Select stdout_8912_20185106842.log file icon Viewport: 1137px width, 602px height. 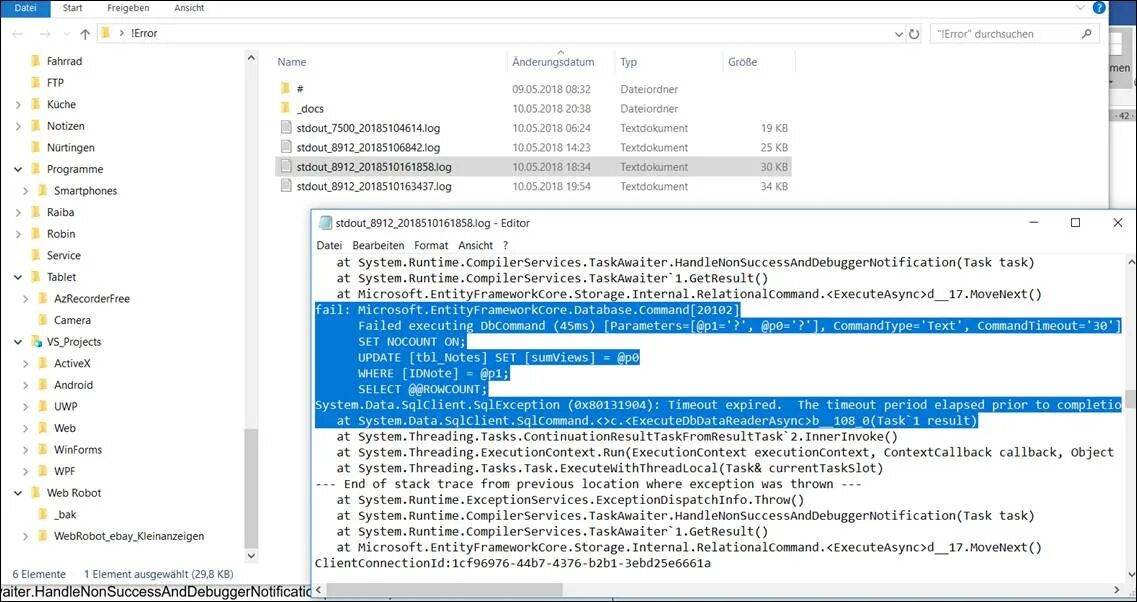[285, 147]
